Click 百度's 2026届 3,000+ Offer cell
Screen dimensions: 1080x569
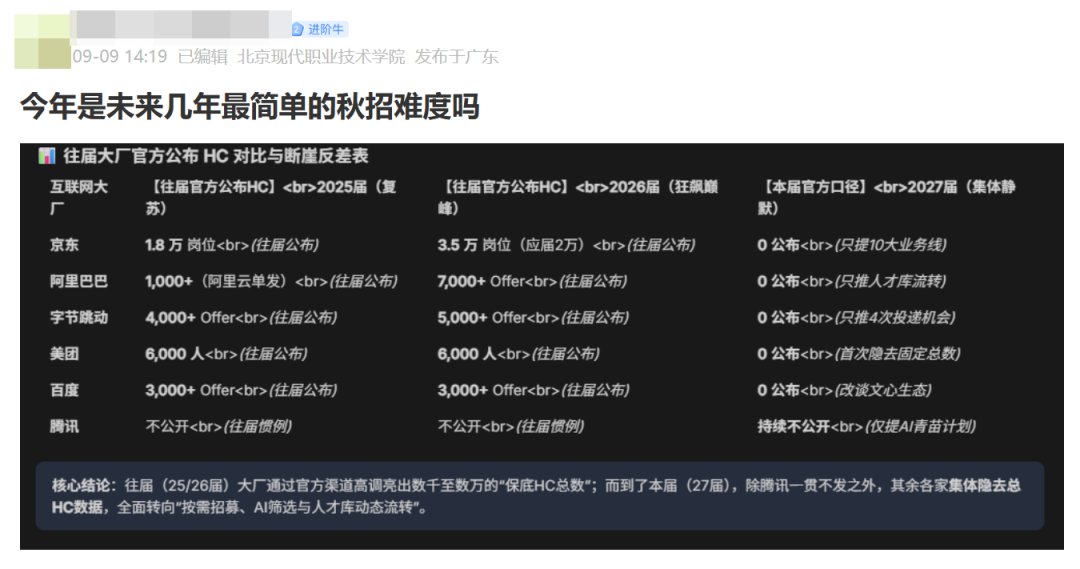pos(533,391)
